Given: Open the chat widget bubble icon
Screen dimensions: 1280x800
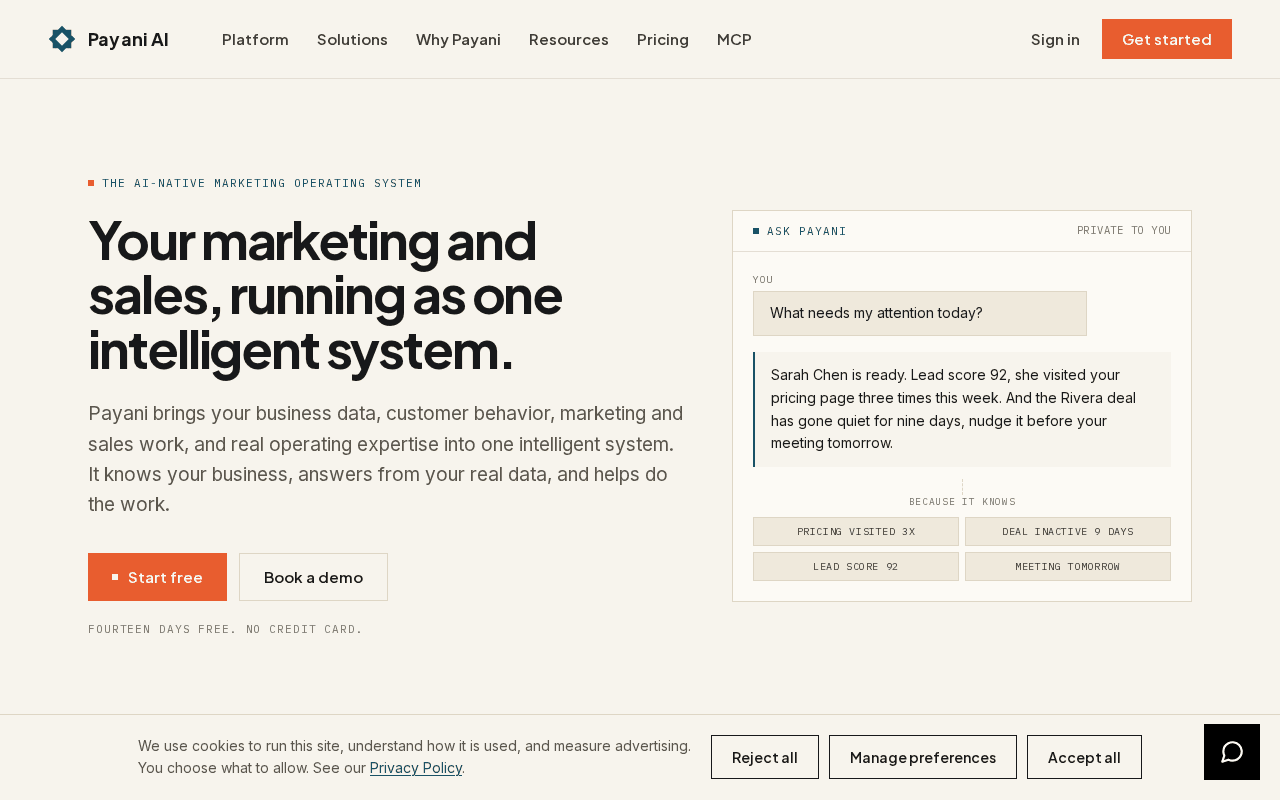Looking at the screenshot, I should coord(1232,752).
